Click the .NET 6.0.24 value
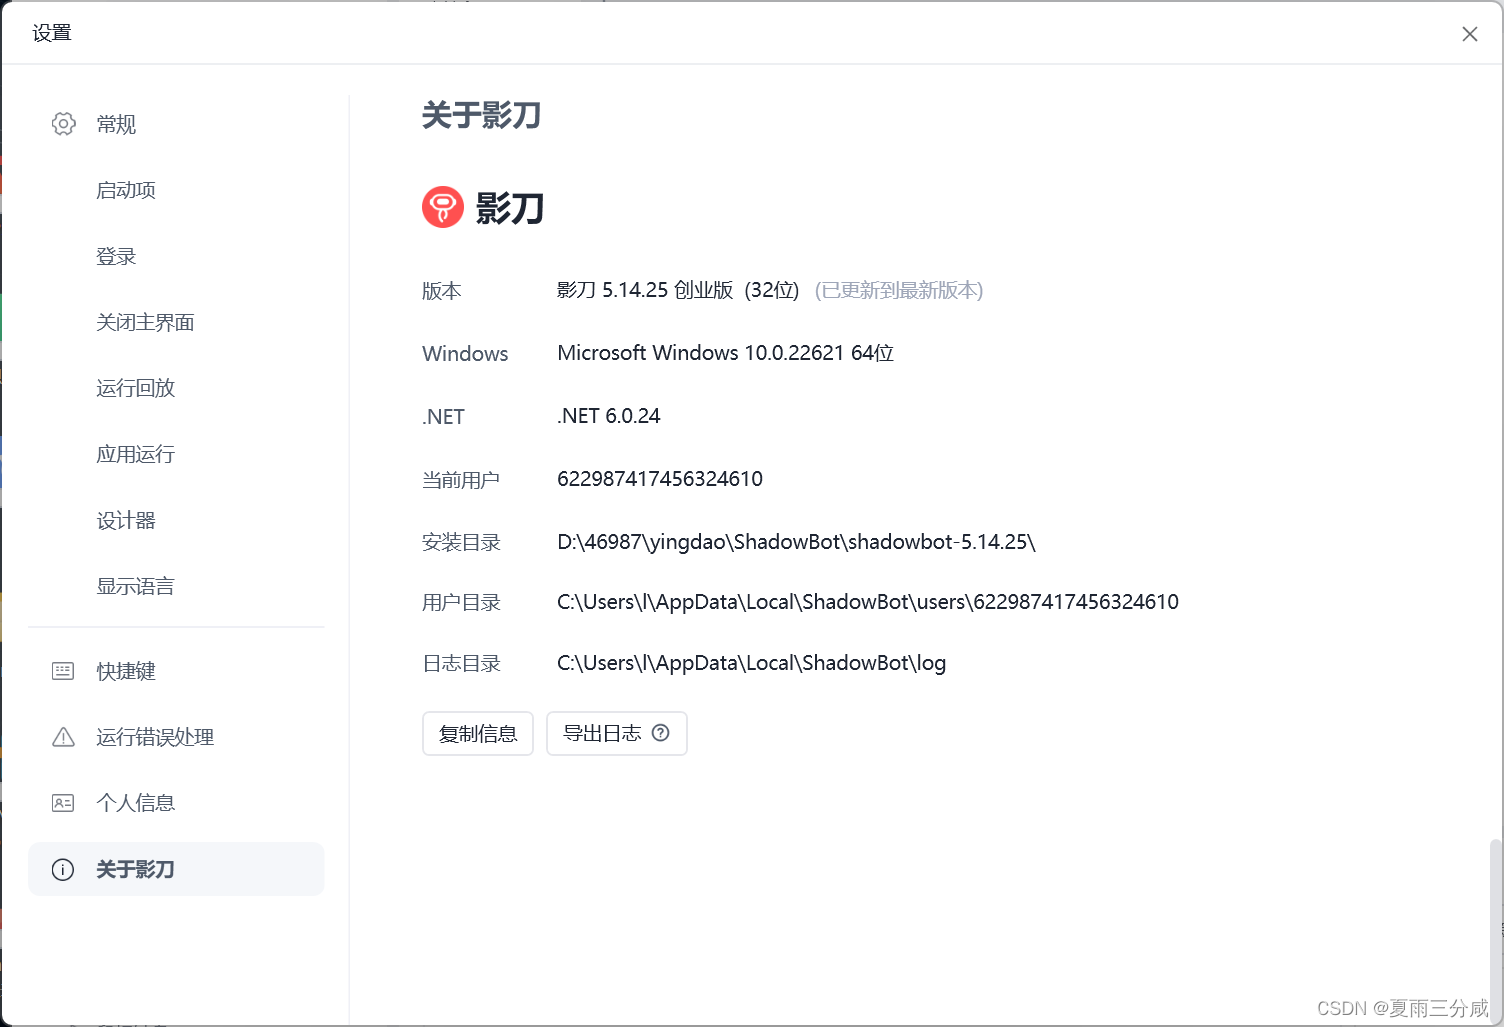The width and height of the screenshot is (1504, 1027). (x=609, y=416)
